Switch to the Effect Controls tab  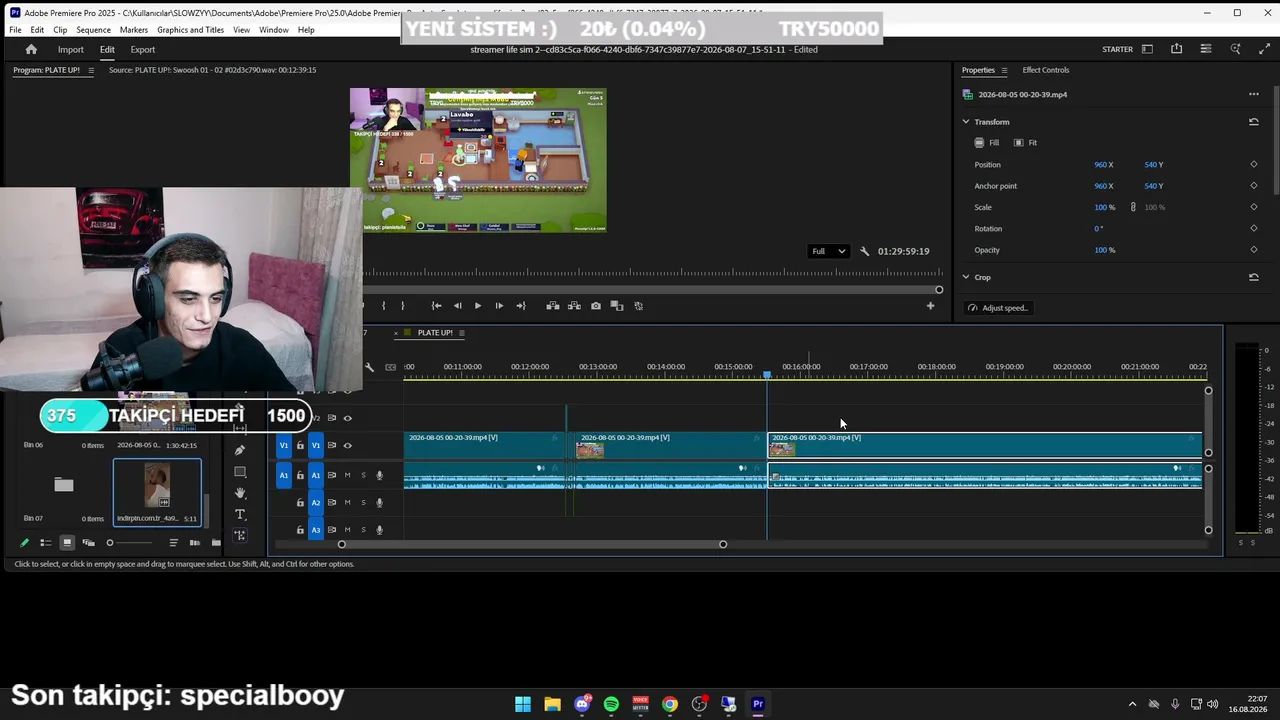pyautogui.click(x=1045, y=70)
